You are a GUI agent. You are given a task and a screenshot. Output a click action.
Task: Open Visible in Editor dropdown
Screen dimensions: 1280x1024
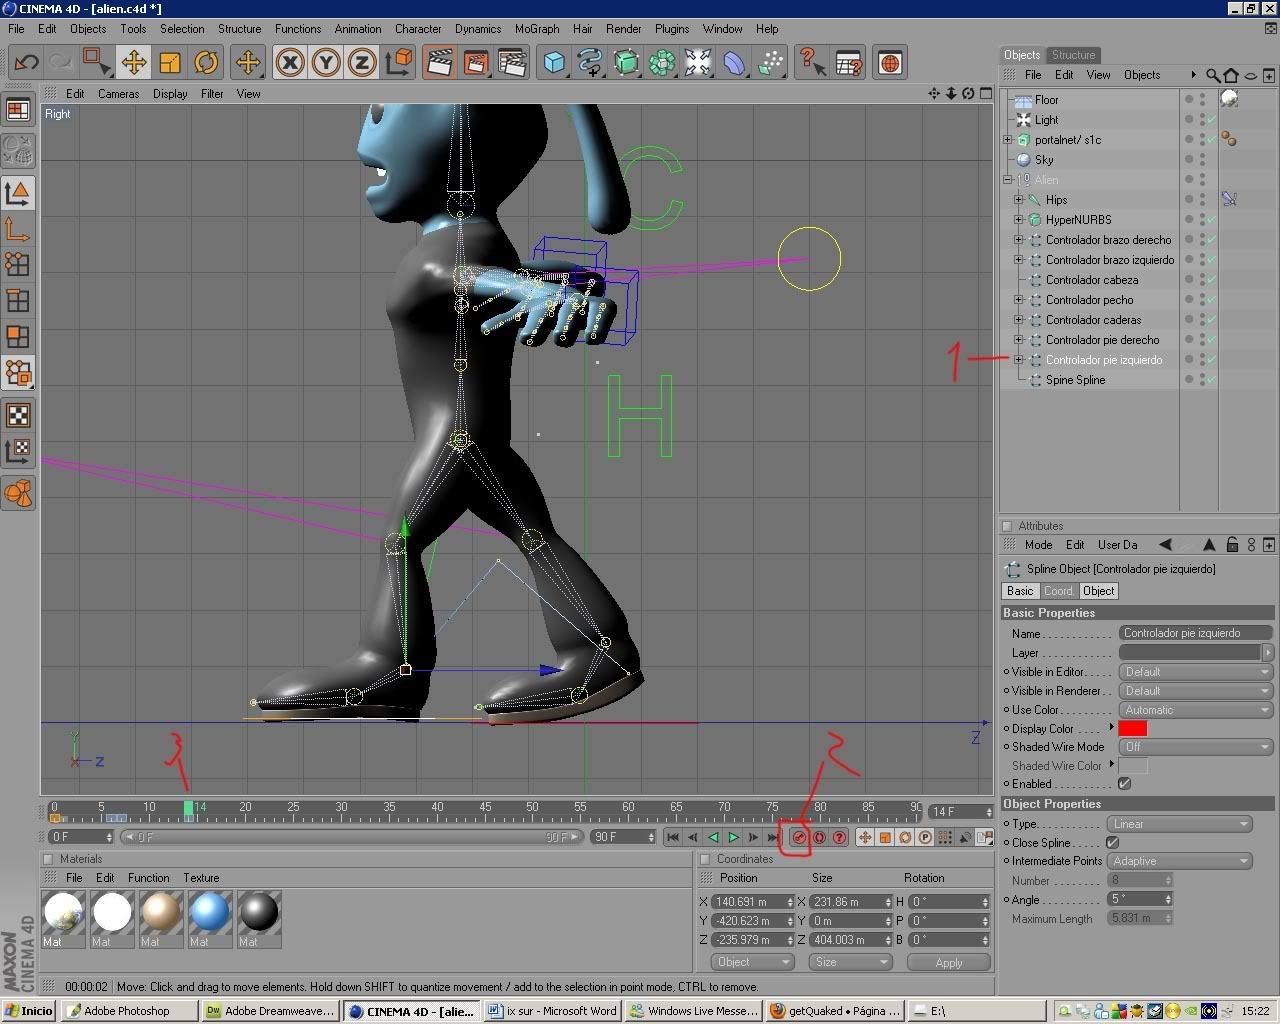pyautogui.click(x=1196, y=672)
